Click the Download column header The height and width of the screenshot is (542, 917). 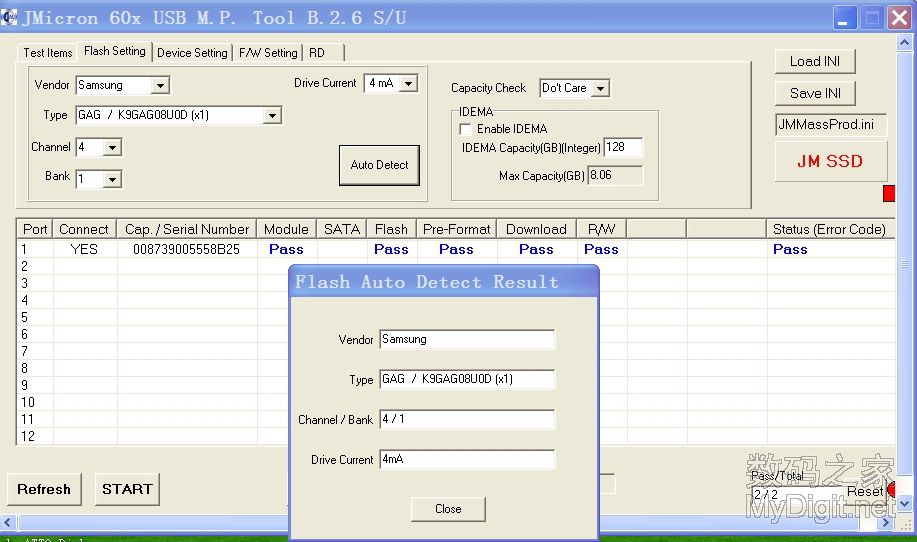point(537,229)
